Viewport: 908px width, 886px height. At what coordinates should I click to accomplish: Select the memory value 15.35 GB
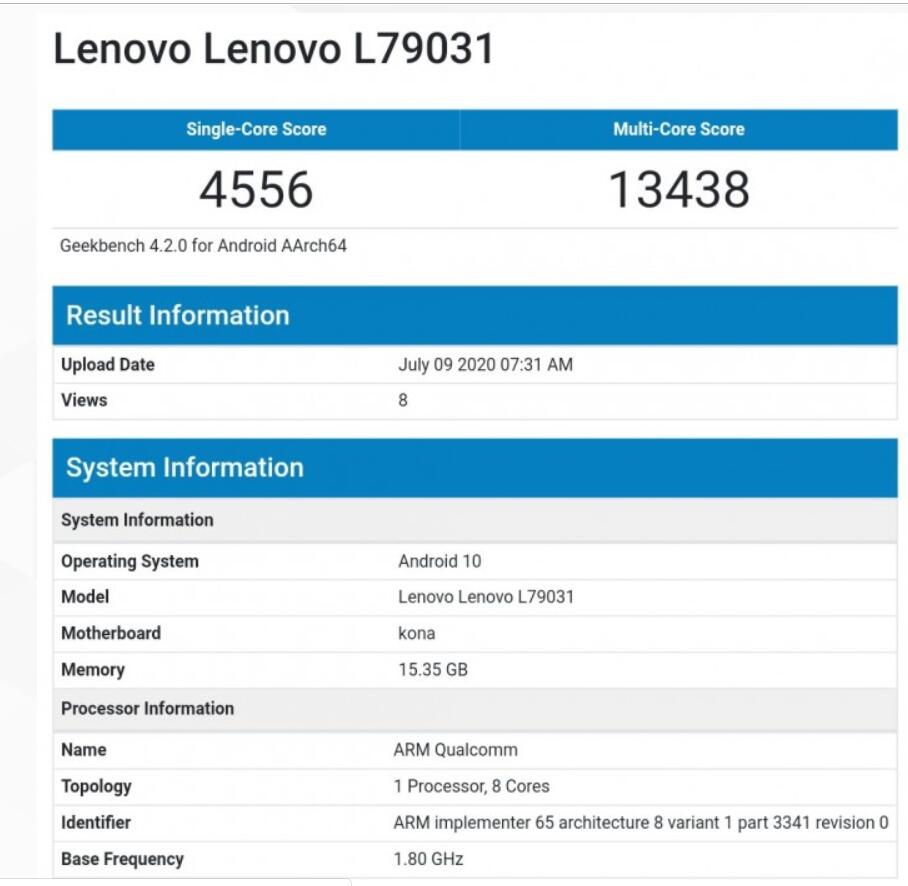coord(433,669)
